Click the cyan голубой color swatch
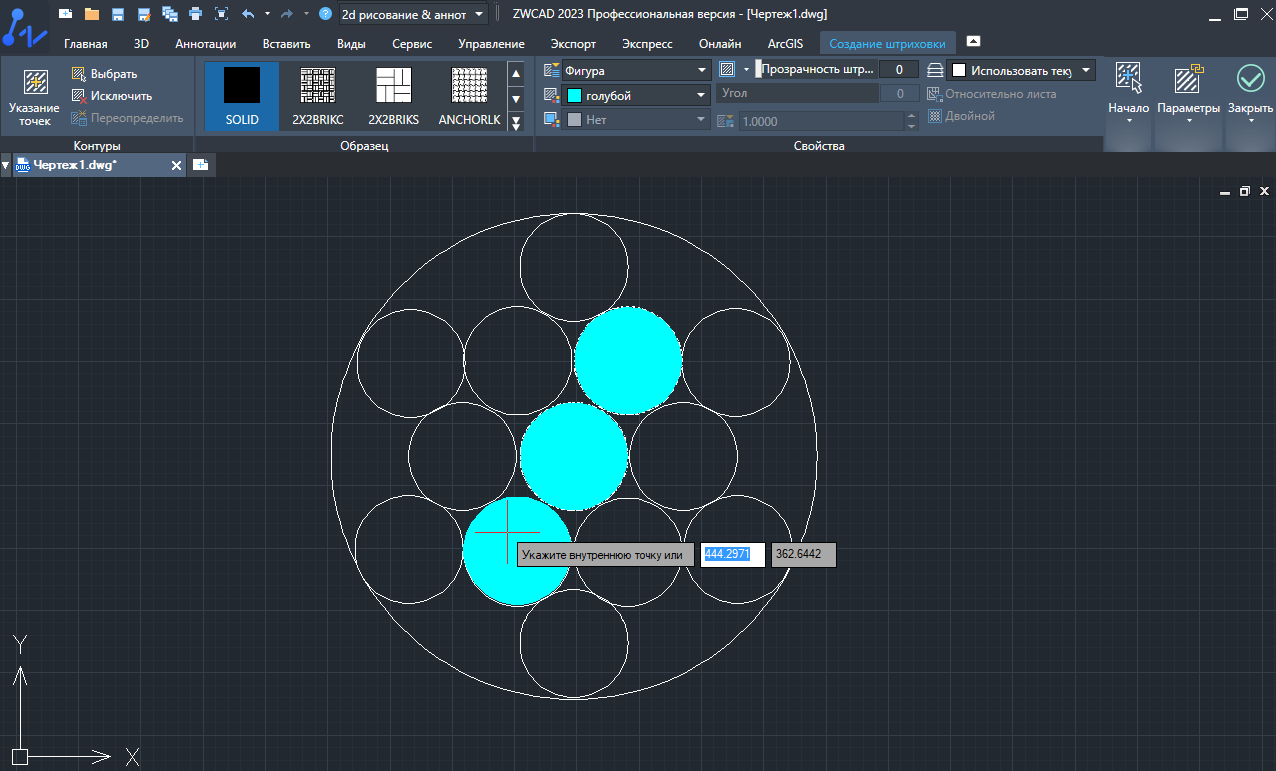Viewport: 1276px width, 771px height. (x=575, y=95)
